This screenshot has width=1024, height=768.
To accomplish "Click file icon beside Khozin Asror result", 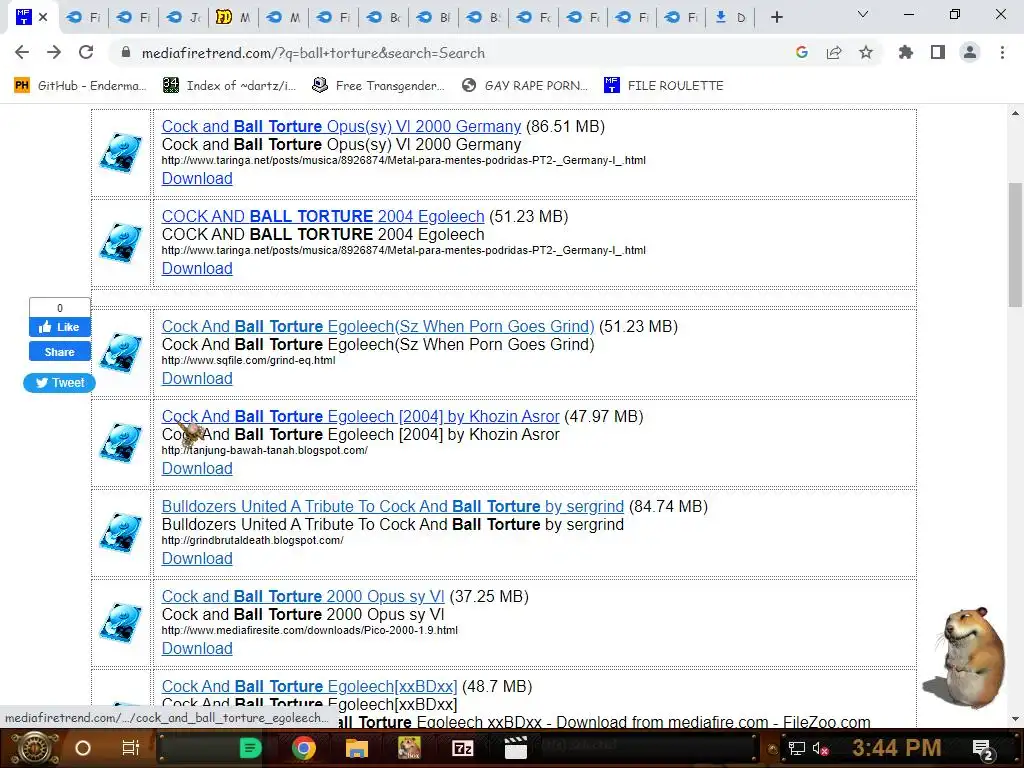I will coord(121,443).
